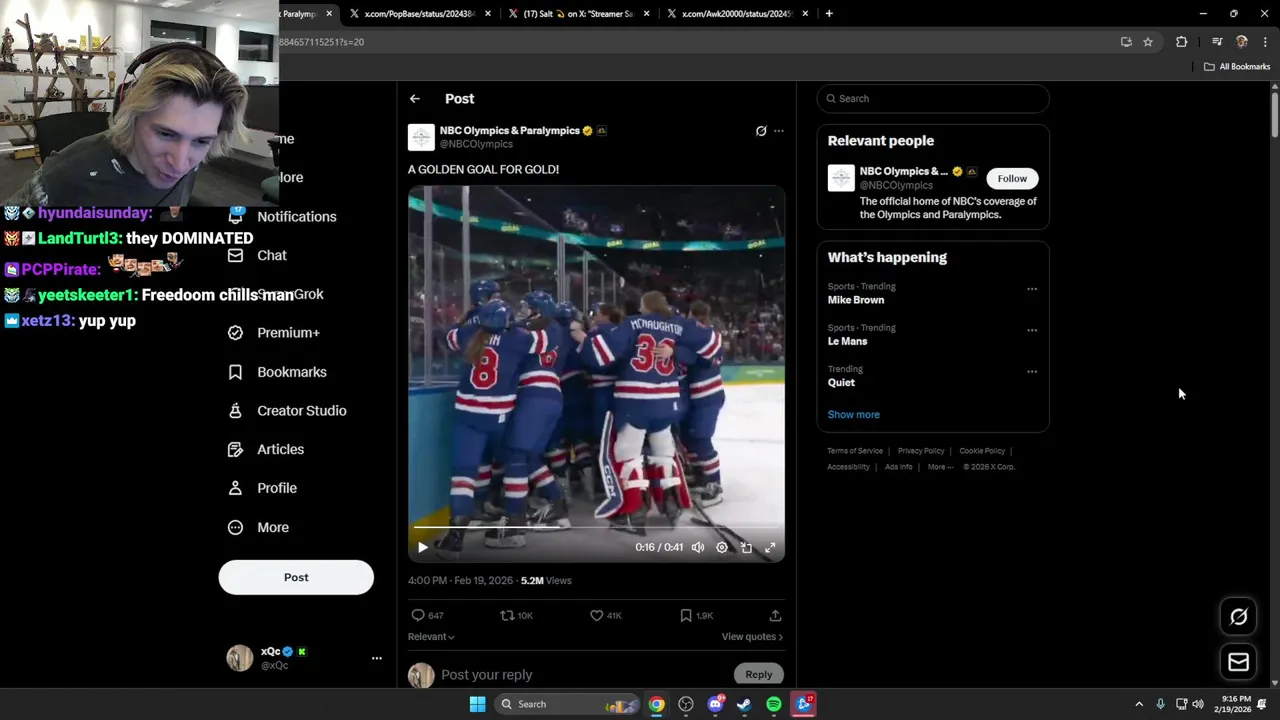
Task: Open video settings gear
Action: [x=722, y=547]
